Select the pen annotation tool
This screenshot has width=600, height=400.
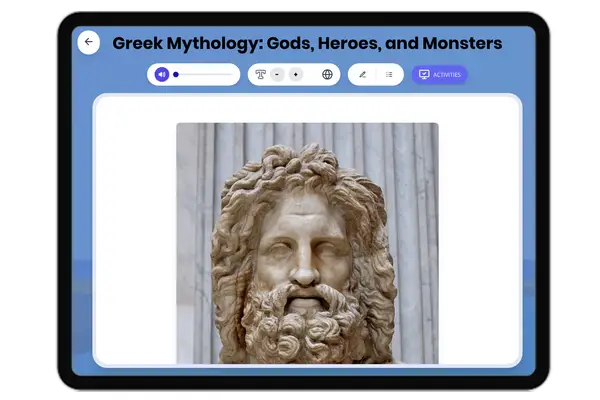[x=362, y=74]
